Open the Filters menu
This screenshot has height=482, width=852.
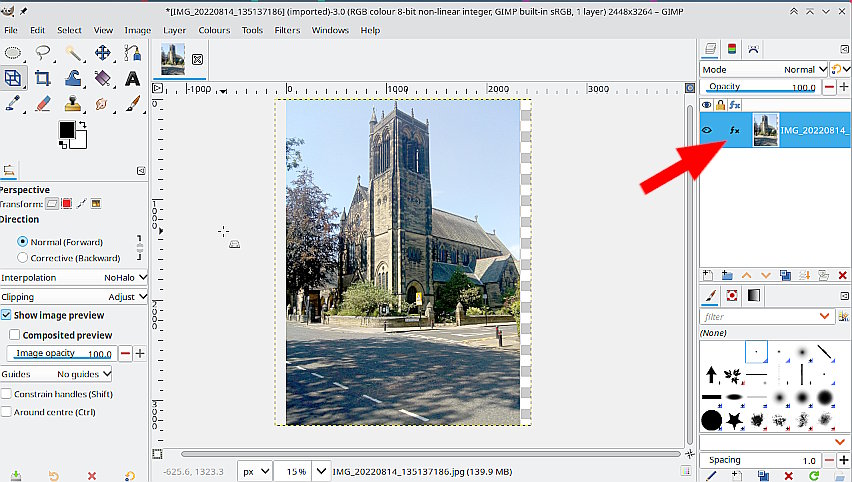287,30
